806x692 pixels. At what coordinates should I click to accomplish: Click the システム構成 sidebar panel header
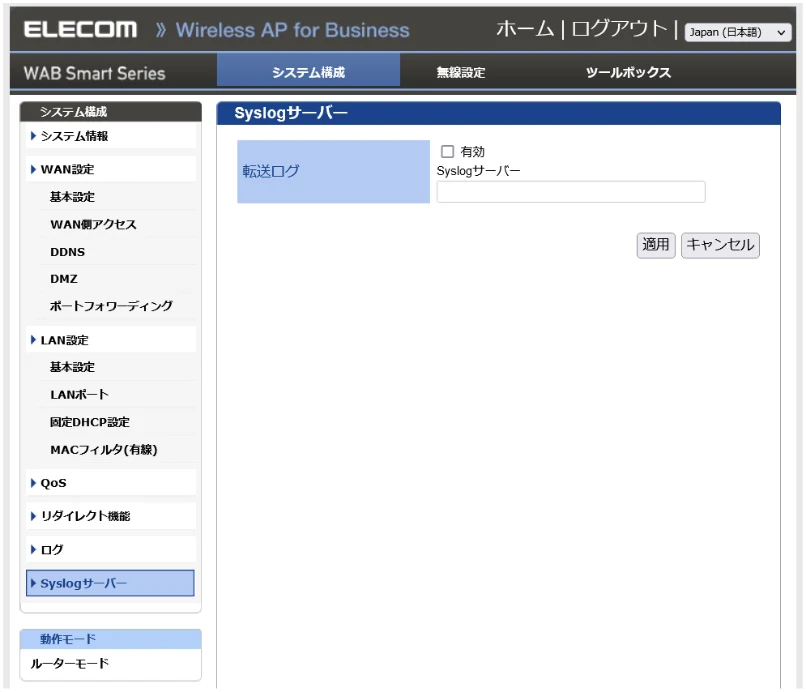pyautogui.click(x=111, y=112)
